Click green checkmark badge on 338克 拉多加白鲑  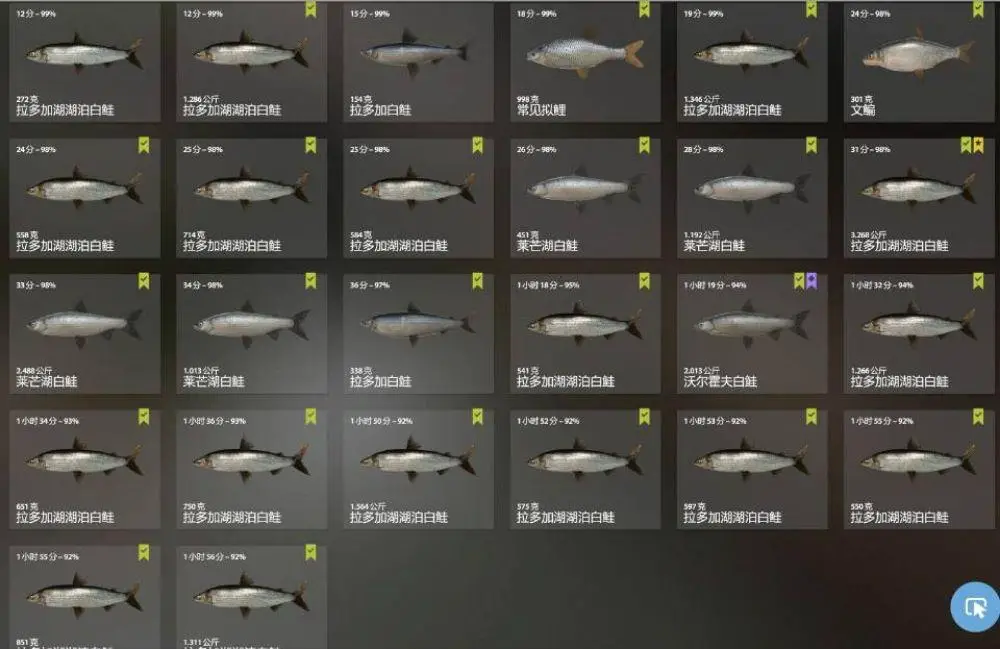click(477, 281)
